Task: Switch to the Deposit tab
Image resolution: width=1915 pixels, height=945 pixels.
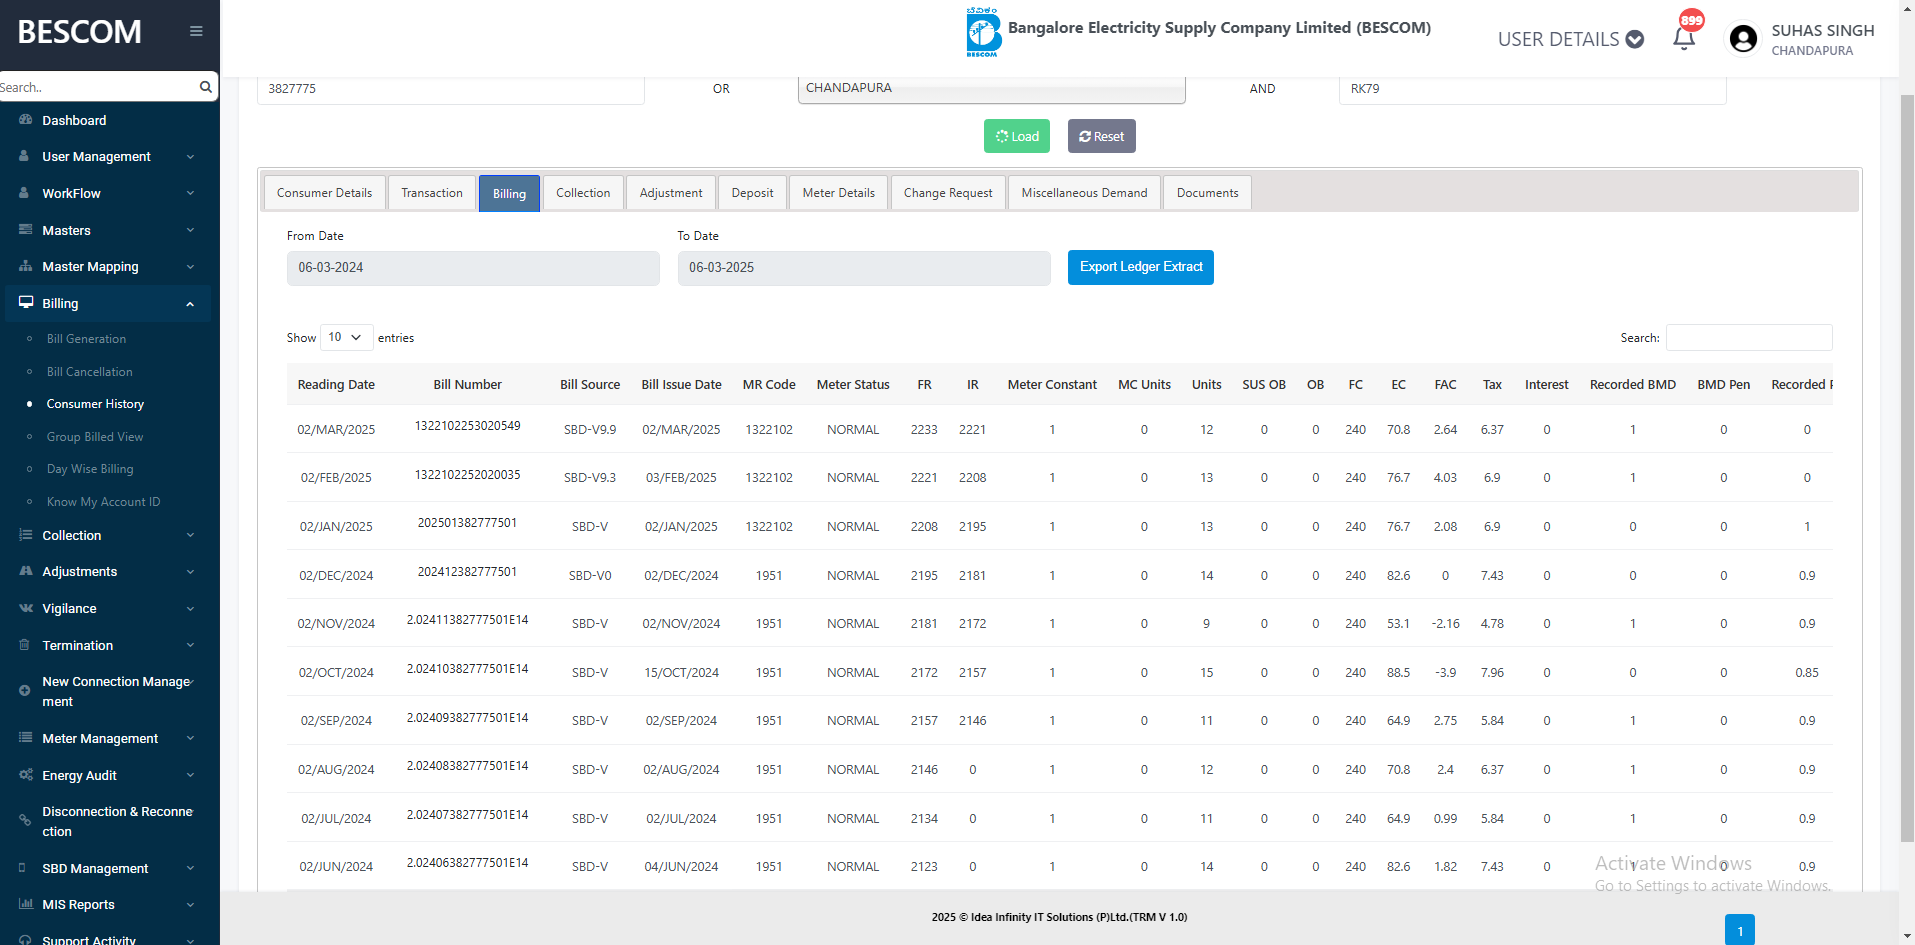Action: pos(752,193)
